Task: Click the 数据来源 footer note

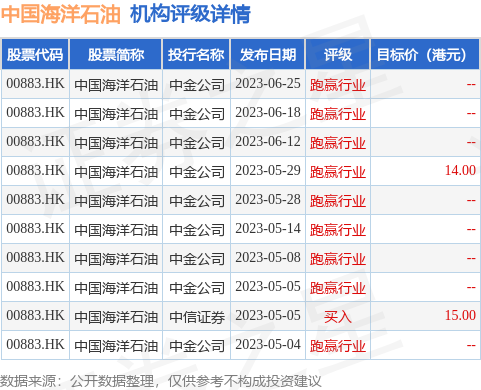Action: (161, 381)
